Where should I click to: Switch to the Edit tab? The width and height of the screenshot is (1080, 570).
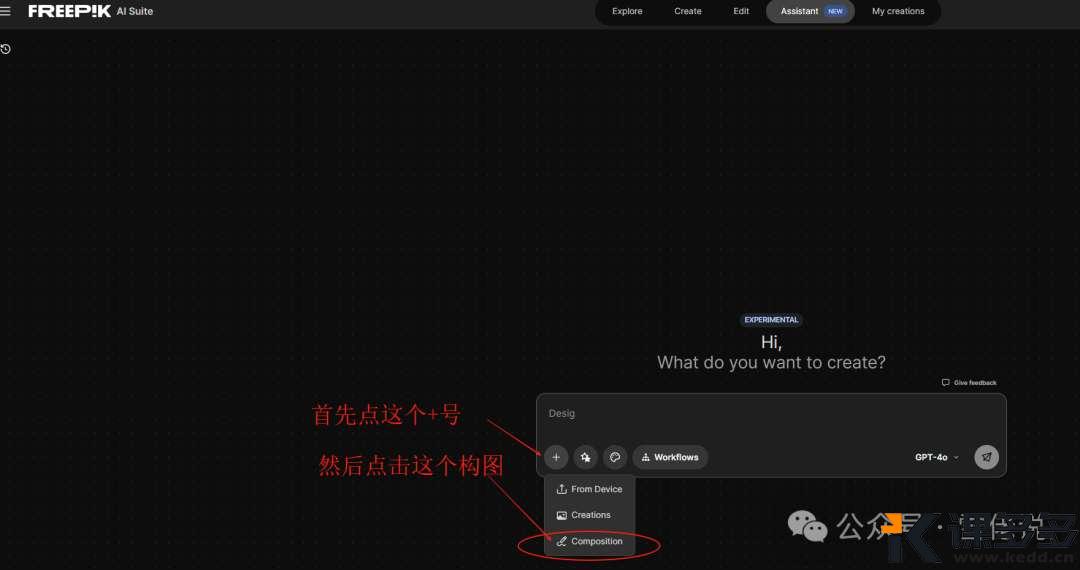coord(741,11)
